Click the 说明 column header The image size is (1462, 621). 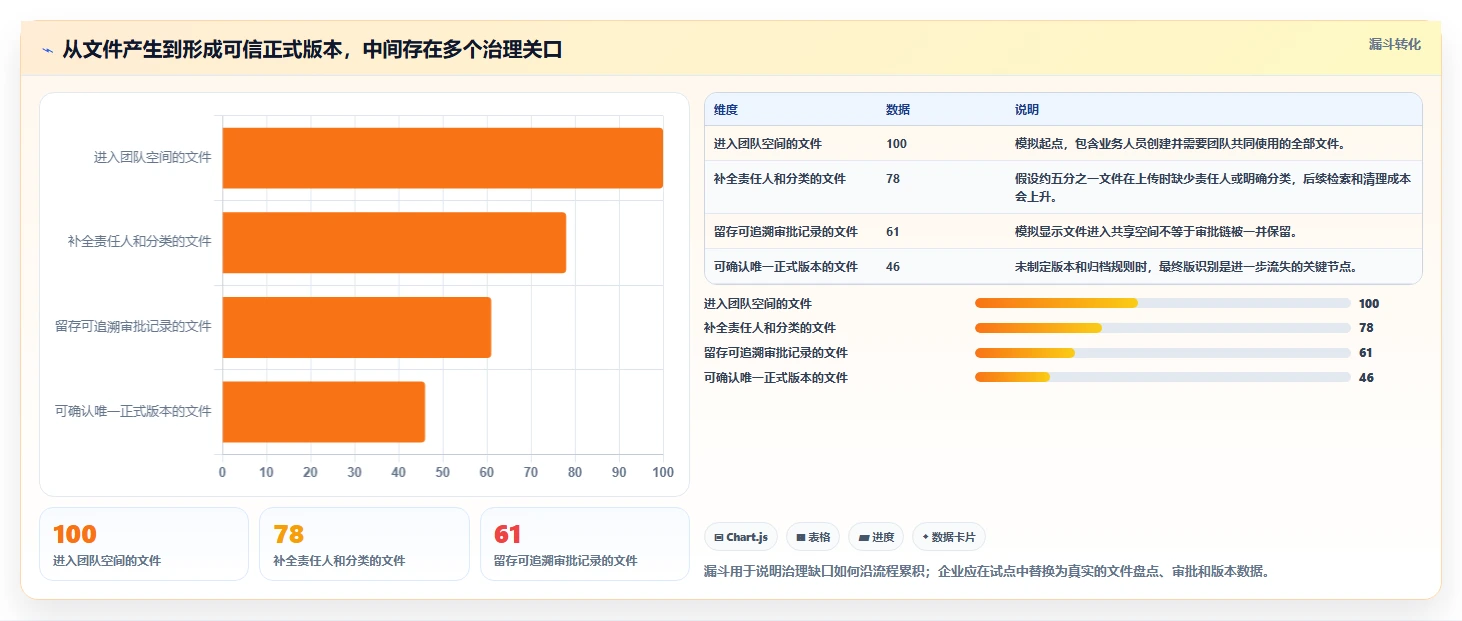(1027, 110)
